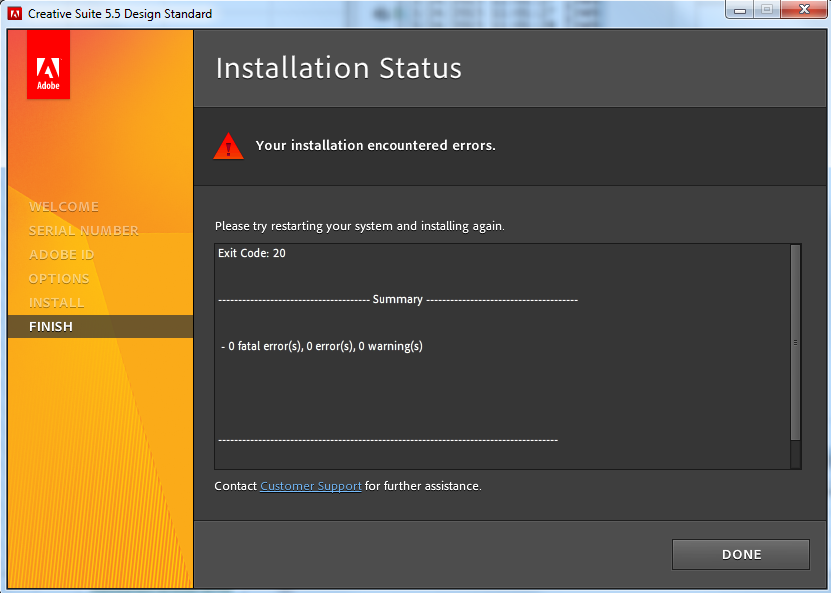Select the INSTALL sidebar step
This screenshot has height=593, width=831.
(58, 302)
